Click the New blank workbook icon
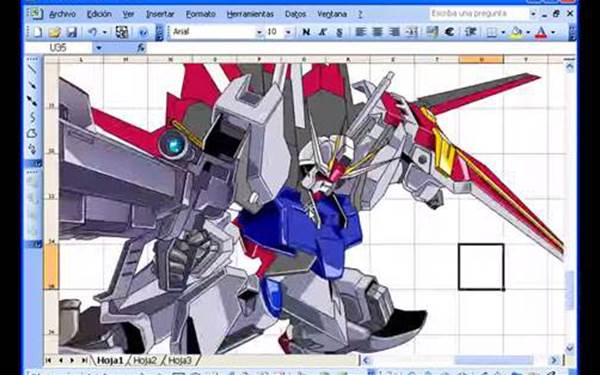The height and width of the screenshot is (375, 600). pos(38,32)
